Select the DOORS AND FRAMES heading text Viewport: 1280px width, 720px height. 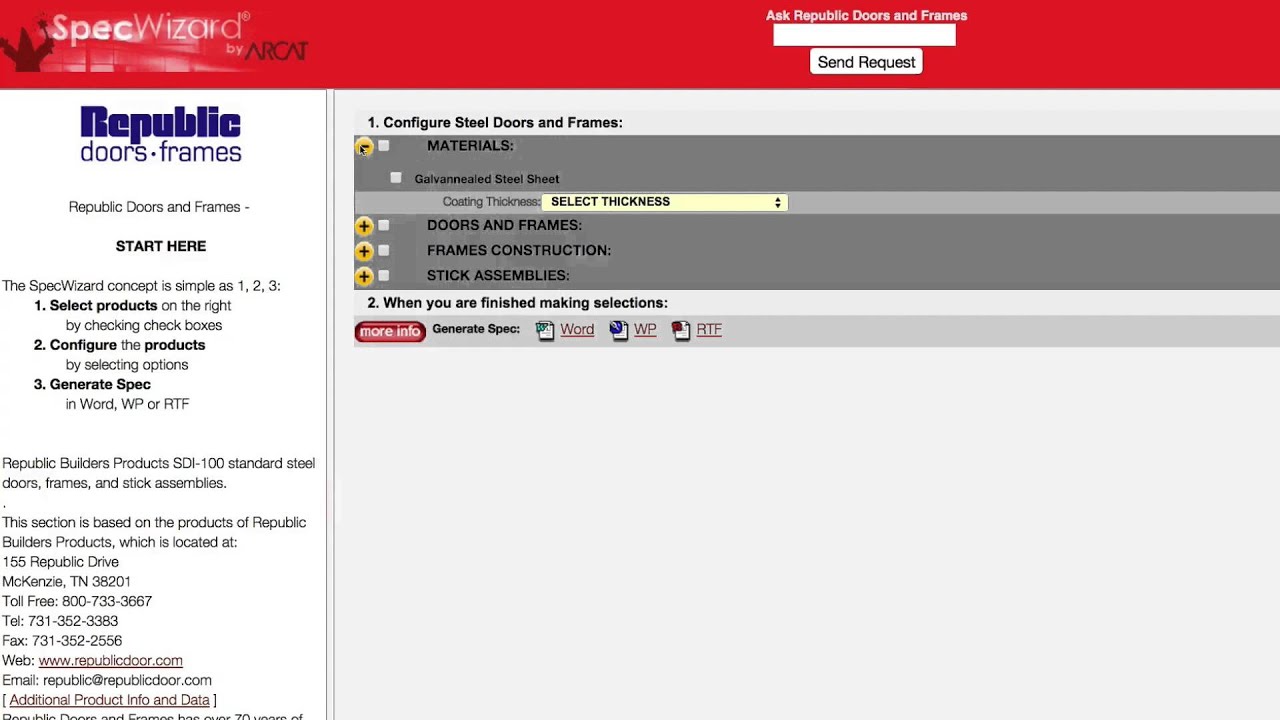504,226
